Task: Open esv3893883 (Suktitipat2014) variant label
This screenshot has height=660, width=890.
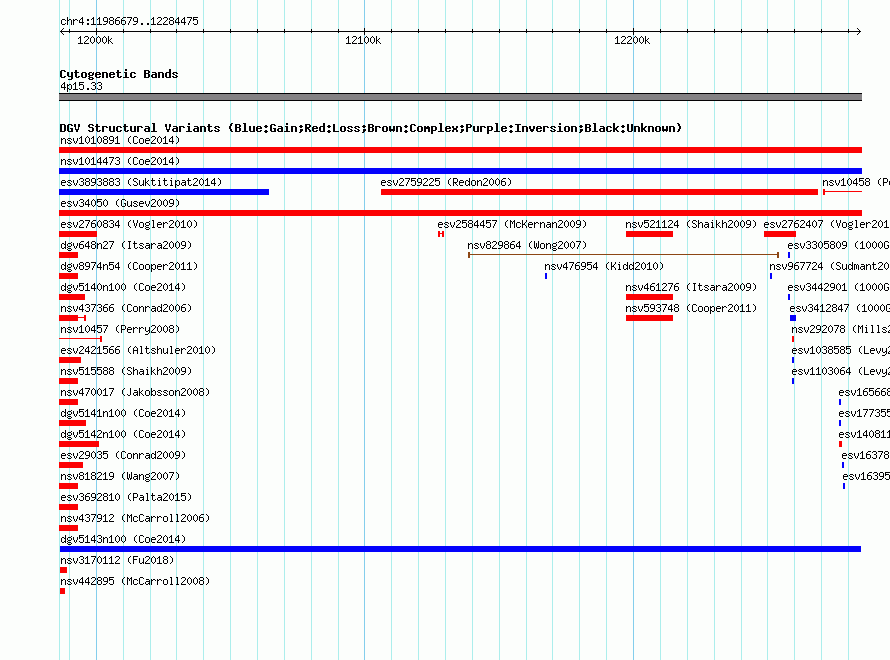Action: coord(141,182)
